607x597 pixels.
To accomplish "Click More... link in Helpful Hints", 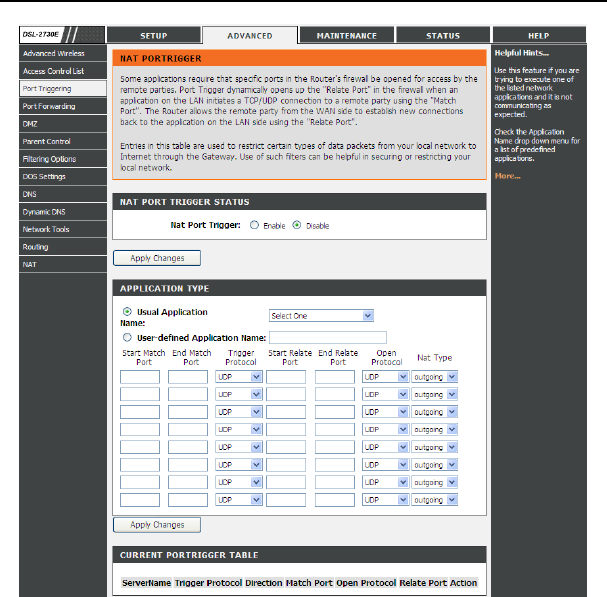I will [x=508, y=176].
